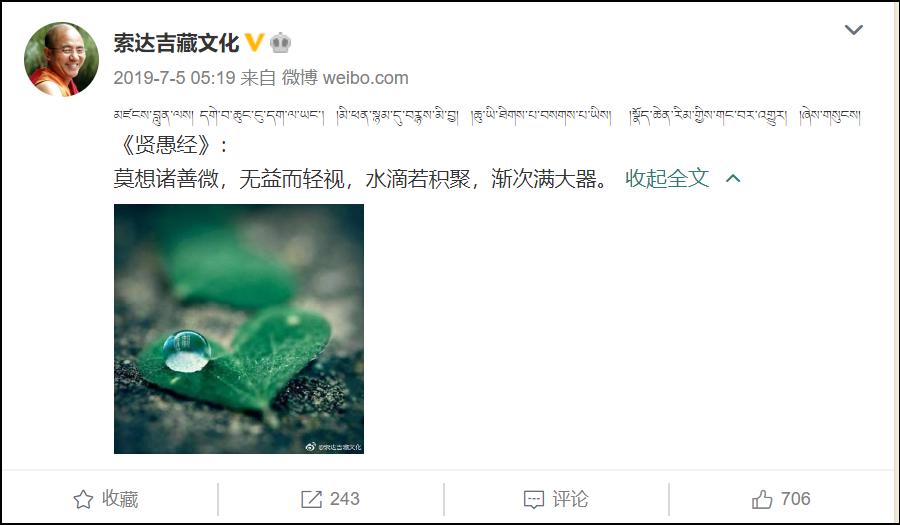The width and height of the screenshot is (900, 525).
Task: Open the post options chevron menu
Action: tap(854, 29)
